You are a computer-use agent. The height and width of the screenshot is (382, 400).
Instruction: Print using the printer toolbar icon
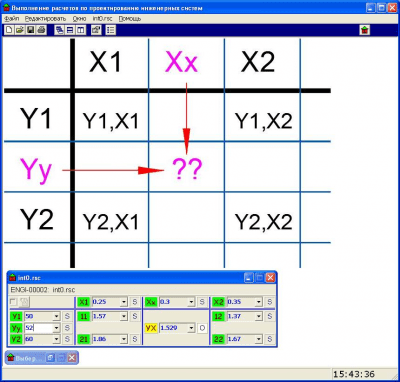[41, 30]
